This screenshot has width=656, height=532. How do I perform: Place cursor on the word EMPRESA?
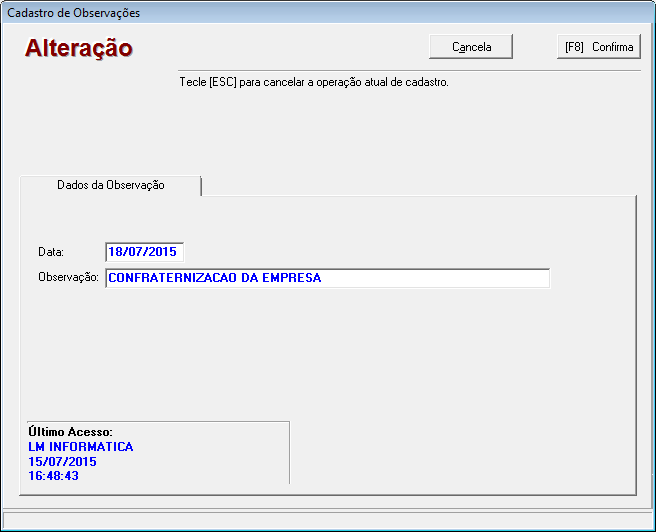coord(291,278)
